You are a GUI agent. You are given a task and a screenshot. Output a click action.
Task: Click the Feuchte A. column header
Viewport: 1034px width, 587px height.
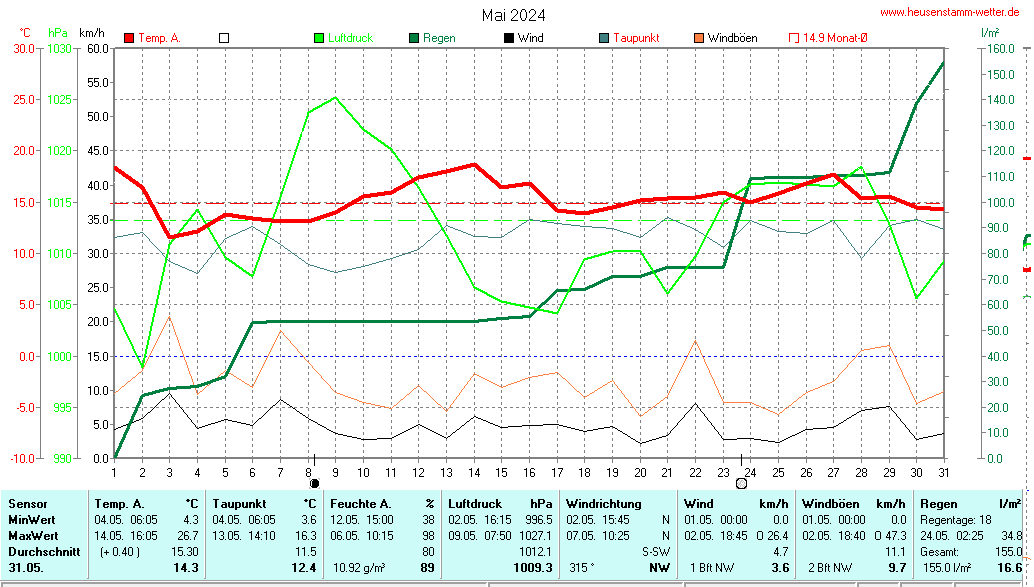tap(359, 504)
